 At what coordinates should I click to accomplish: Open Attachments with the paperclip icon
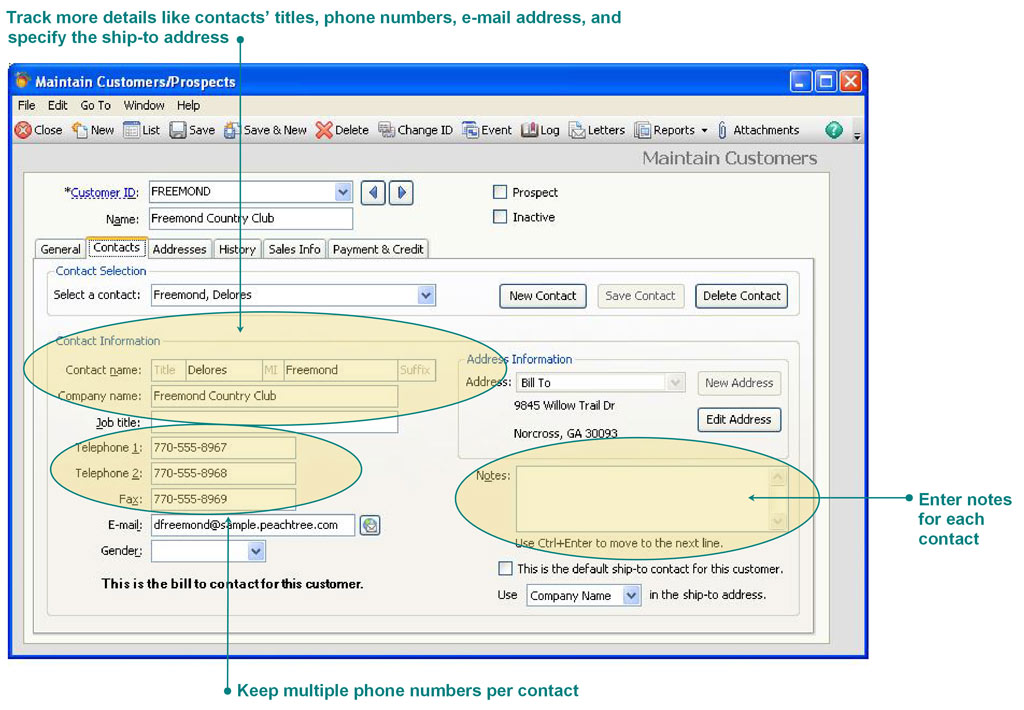tap(722, 130)
